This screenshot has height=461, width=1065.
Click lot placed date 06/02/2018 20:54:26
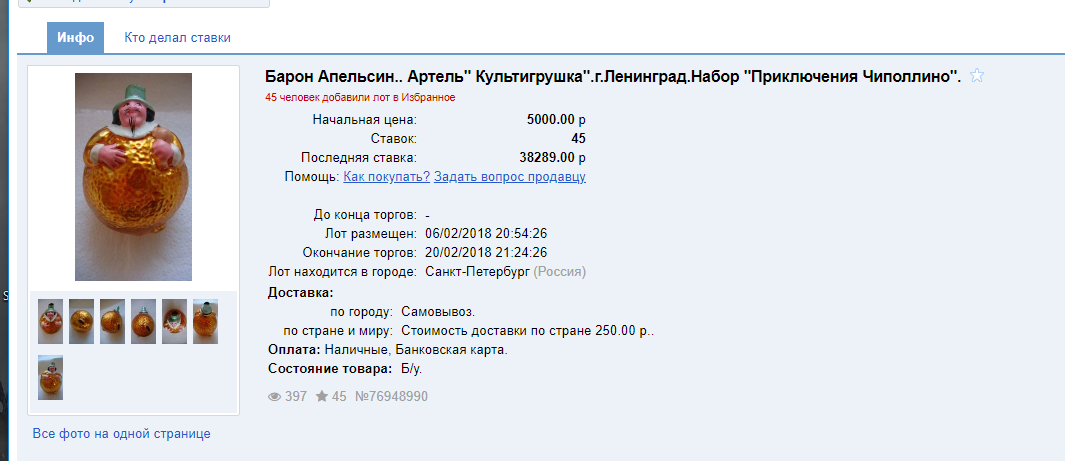tap(486, 234)
